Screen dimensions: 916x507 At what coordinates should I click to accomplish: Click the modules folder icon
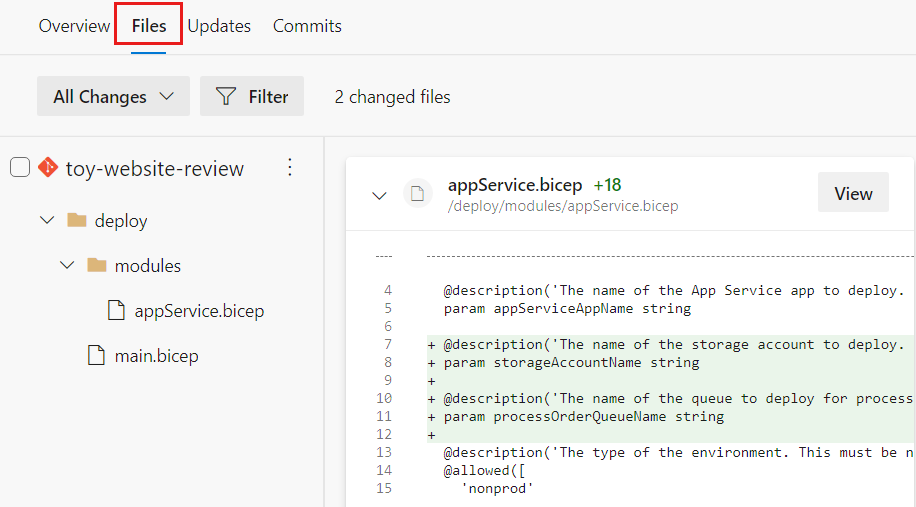click(x=96, y=265)
